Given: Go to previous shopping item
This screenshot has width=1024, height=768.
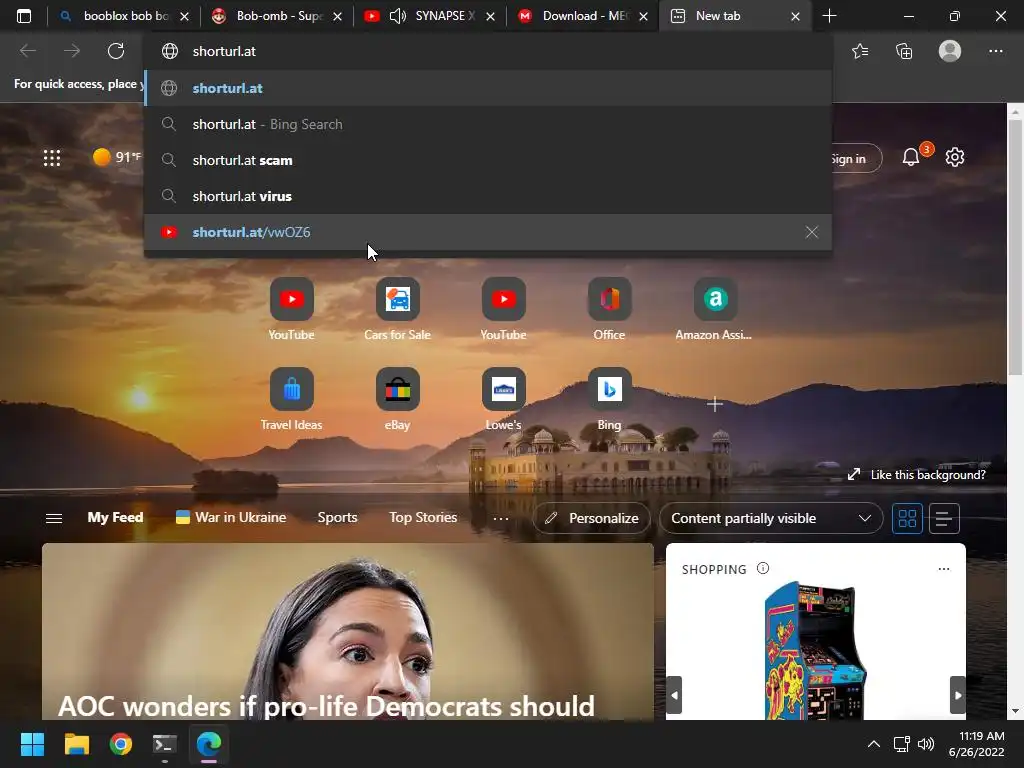Looking at the screenshot, I should tap(675, 696).
